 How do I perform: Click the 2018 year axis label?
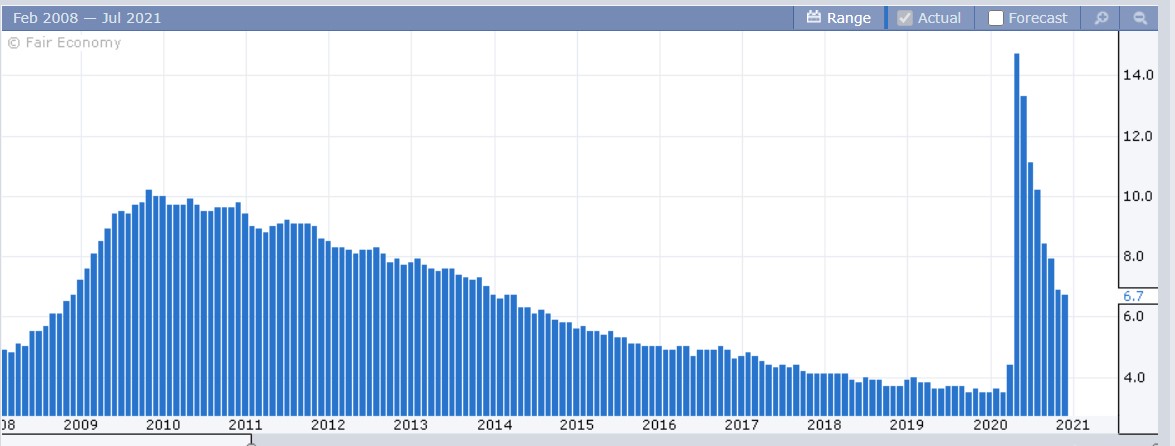pyautogui.click(x=824, y=425)
